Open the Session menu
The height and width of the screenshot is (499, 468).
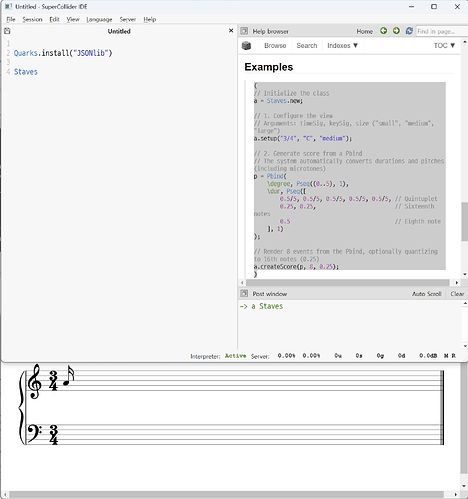(32, 19)
